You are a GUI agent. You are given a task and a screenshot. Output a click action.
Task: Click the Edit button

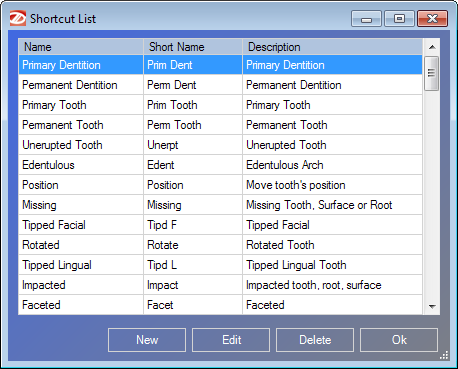pos(231,340)
